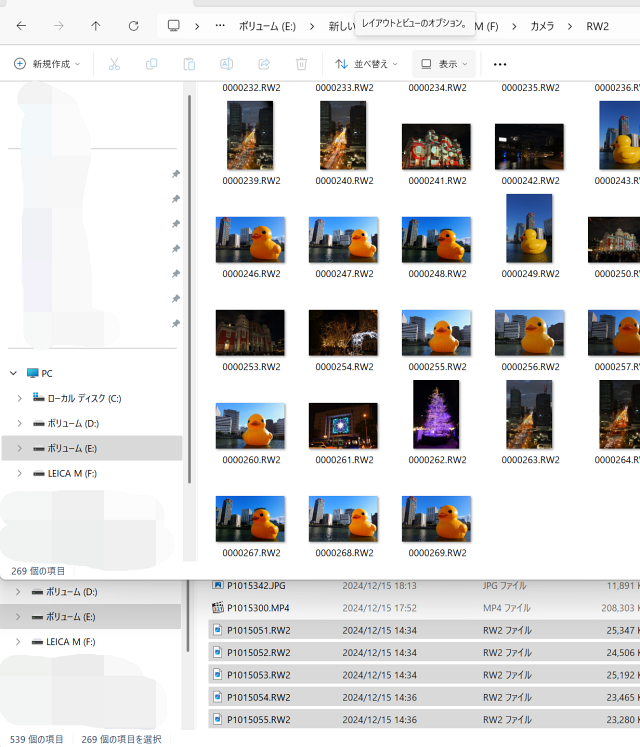Viewport: 640px width, 747px height.
Task: Open the 並べ替え sort dropdown
Action: click(366, 64)
